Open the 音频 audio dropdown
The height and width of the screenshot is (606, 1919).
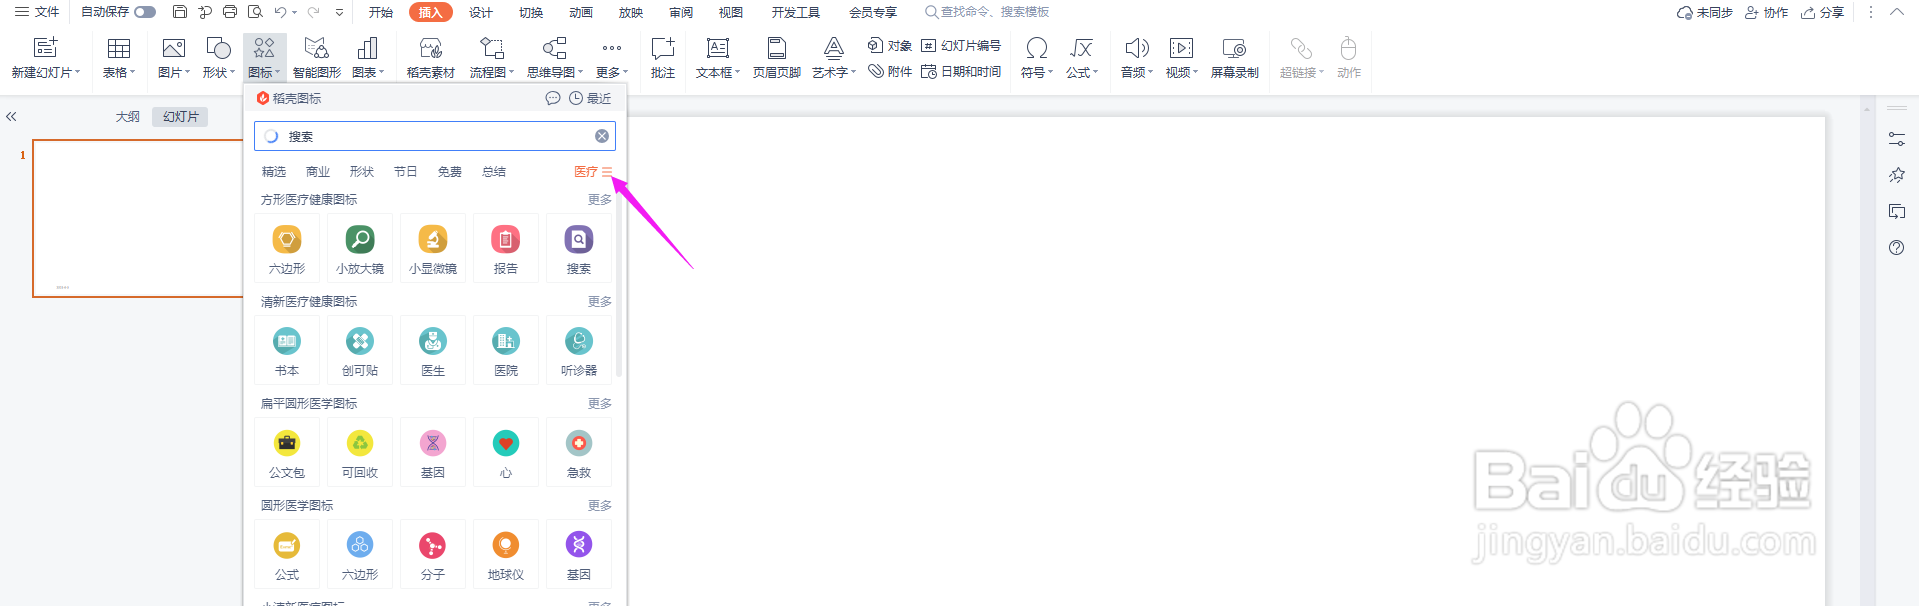click(x=1137, y=58)
